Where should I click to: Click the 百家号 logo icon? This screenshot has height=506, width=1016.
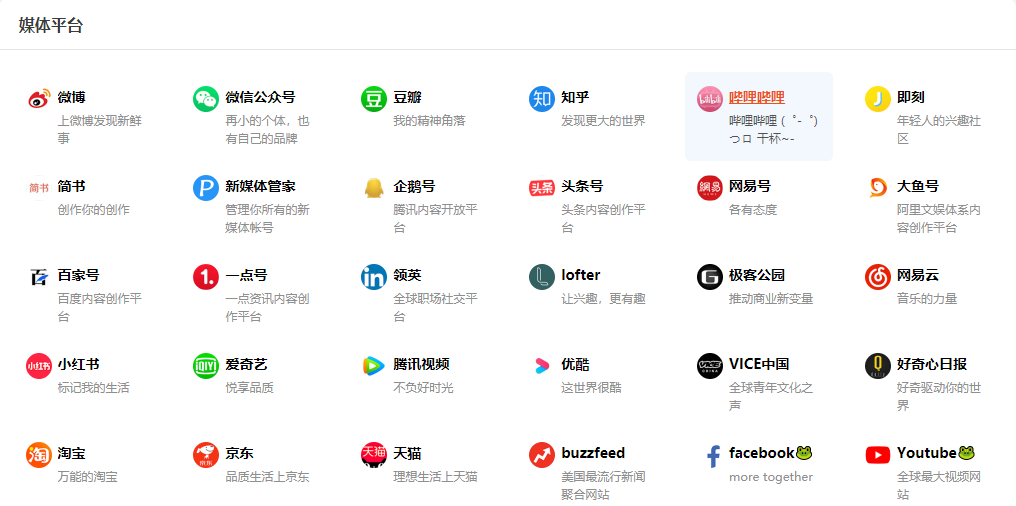point(38,277)
